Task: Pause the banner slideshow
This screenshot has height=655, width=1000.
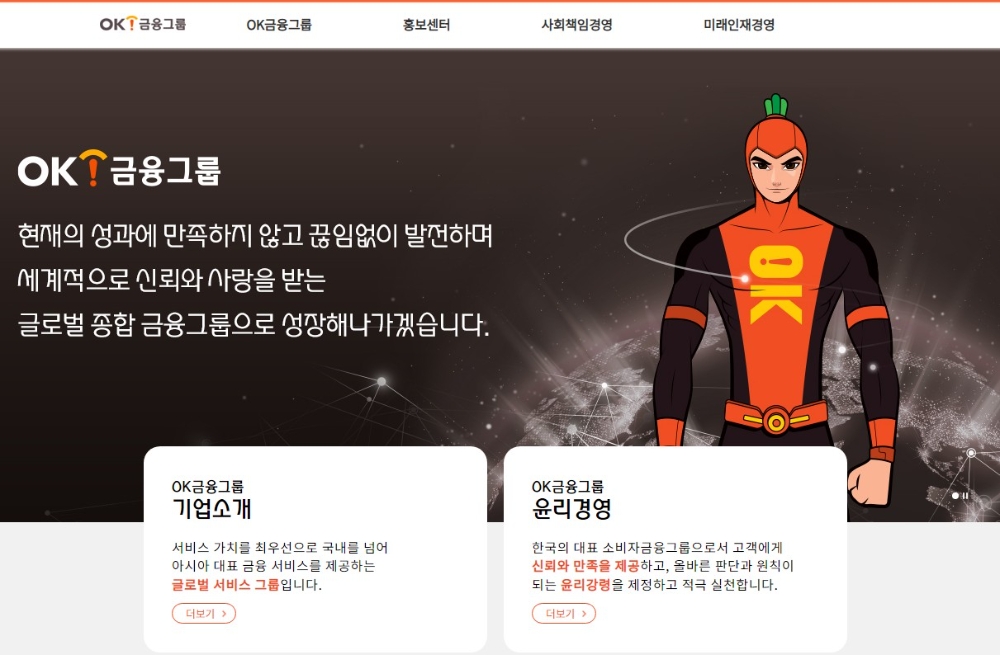Action: pos(966,496)
